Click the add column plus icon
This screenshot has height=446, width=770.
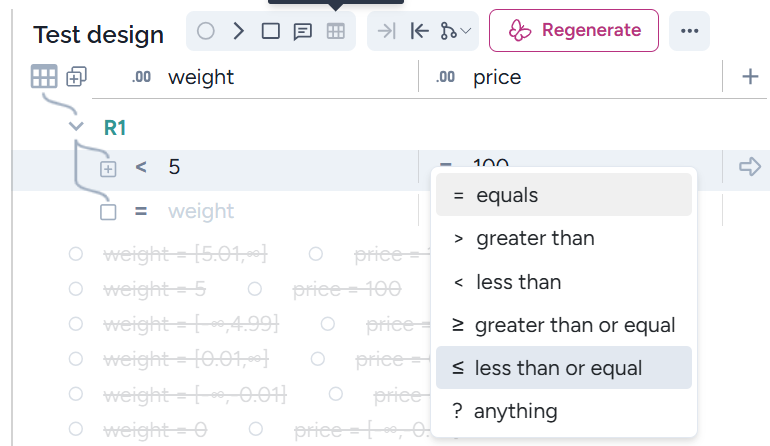750,77
